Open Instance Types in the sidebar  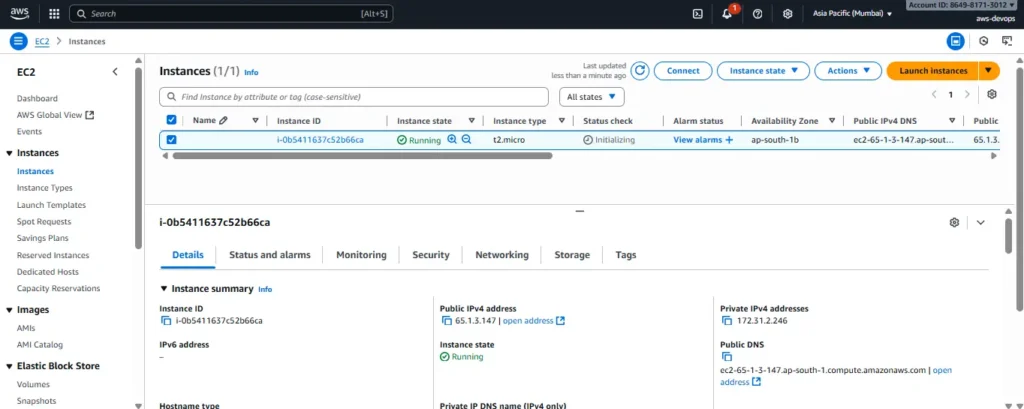tap(44, 188)
